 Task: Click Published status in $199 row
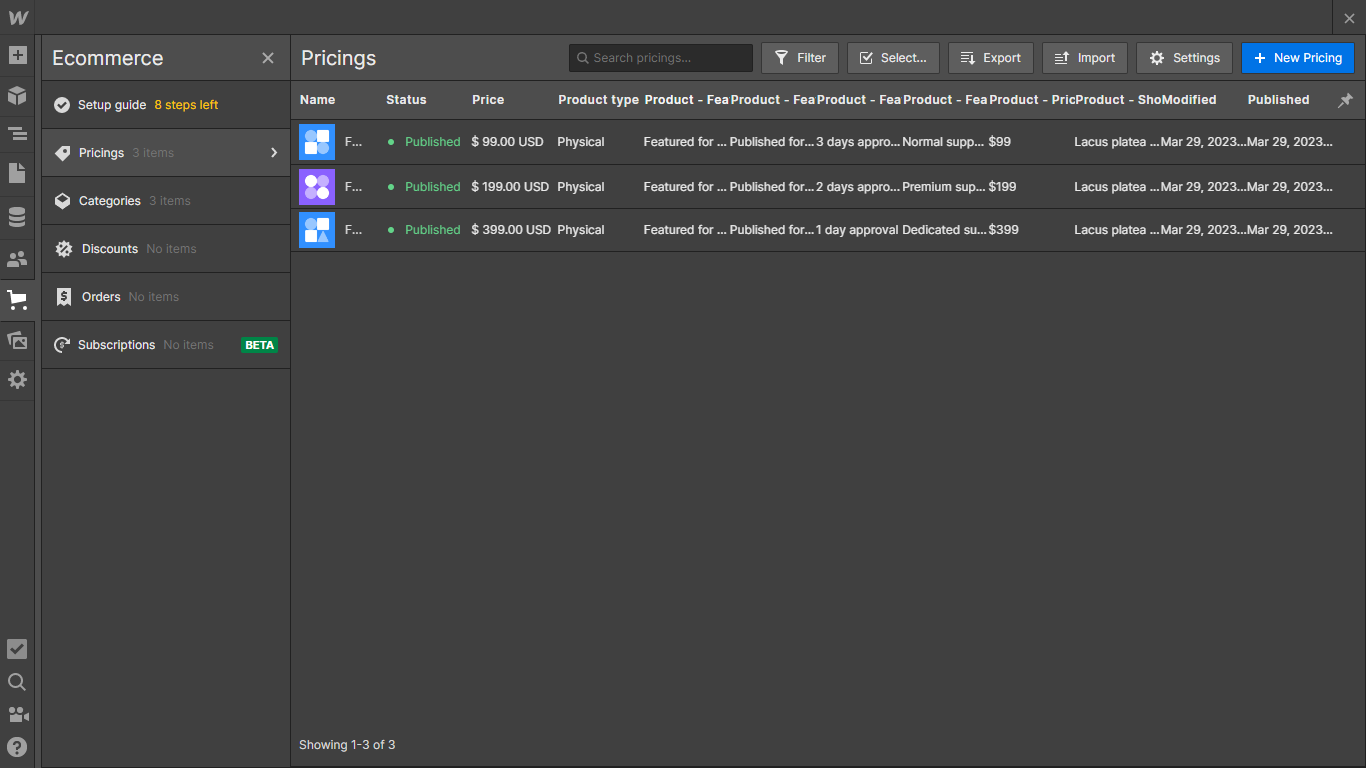point(433,187)
